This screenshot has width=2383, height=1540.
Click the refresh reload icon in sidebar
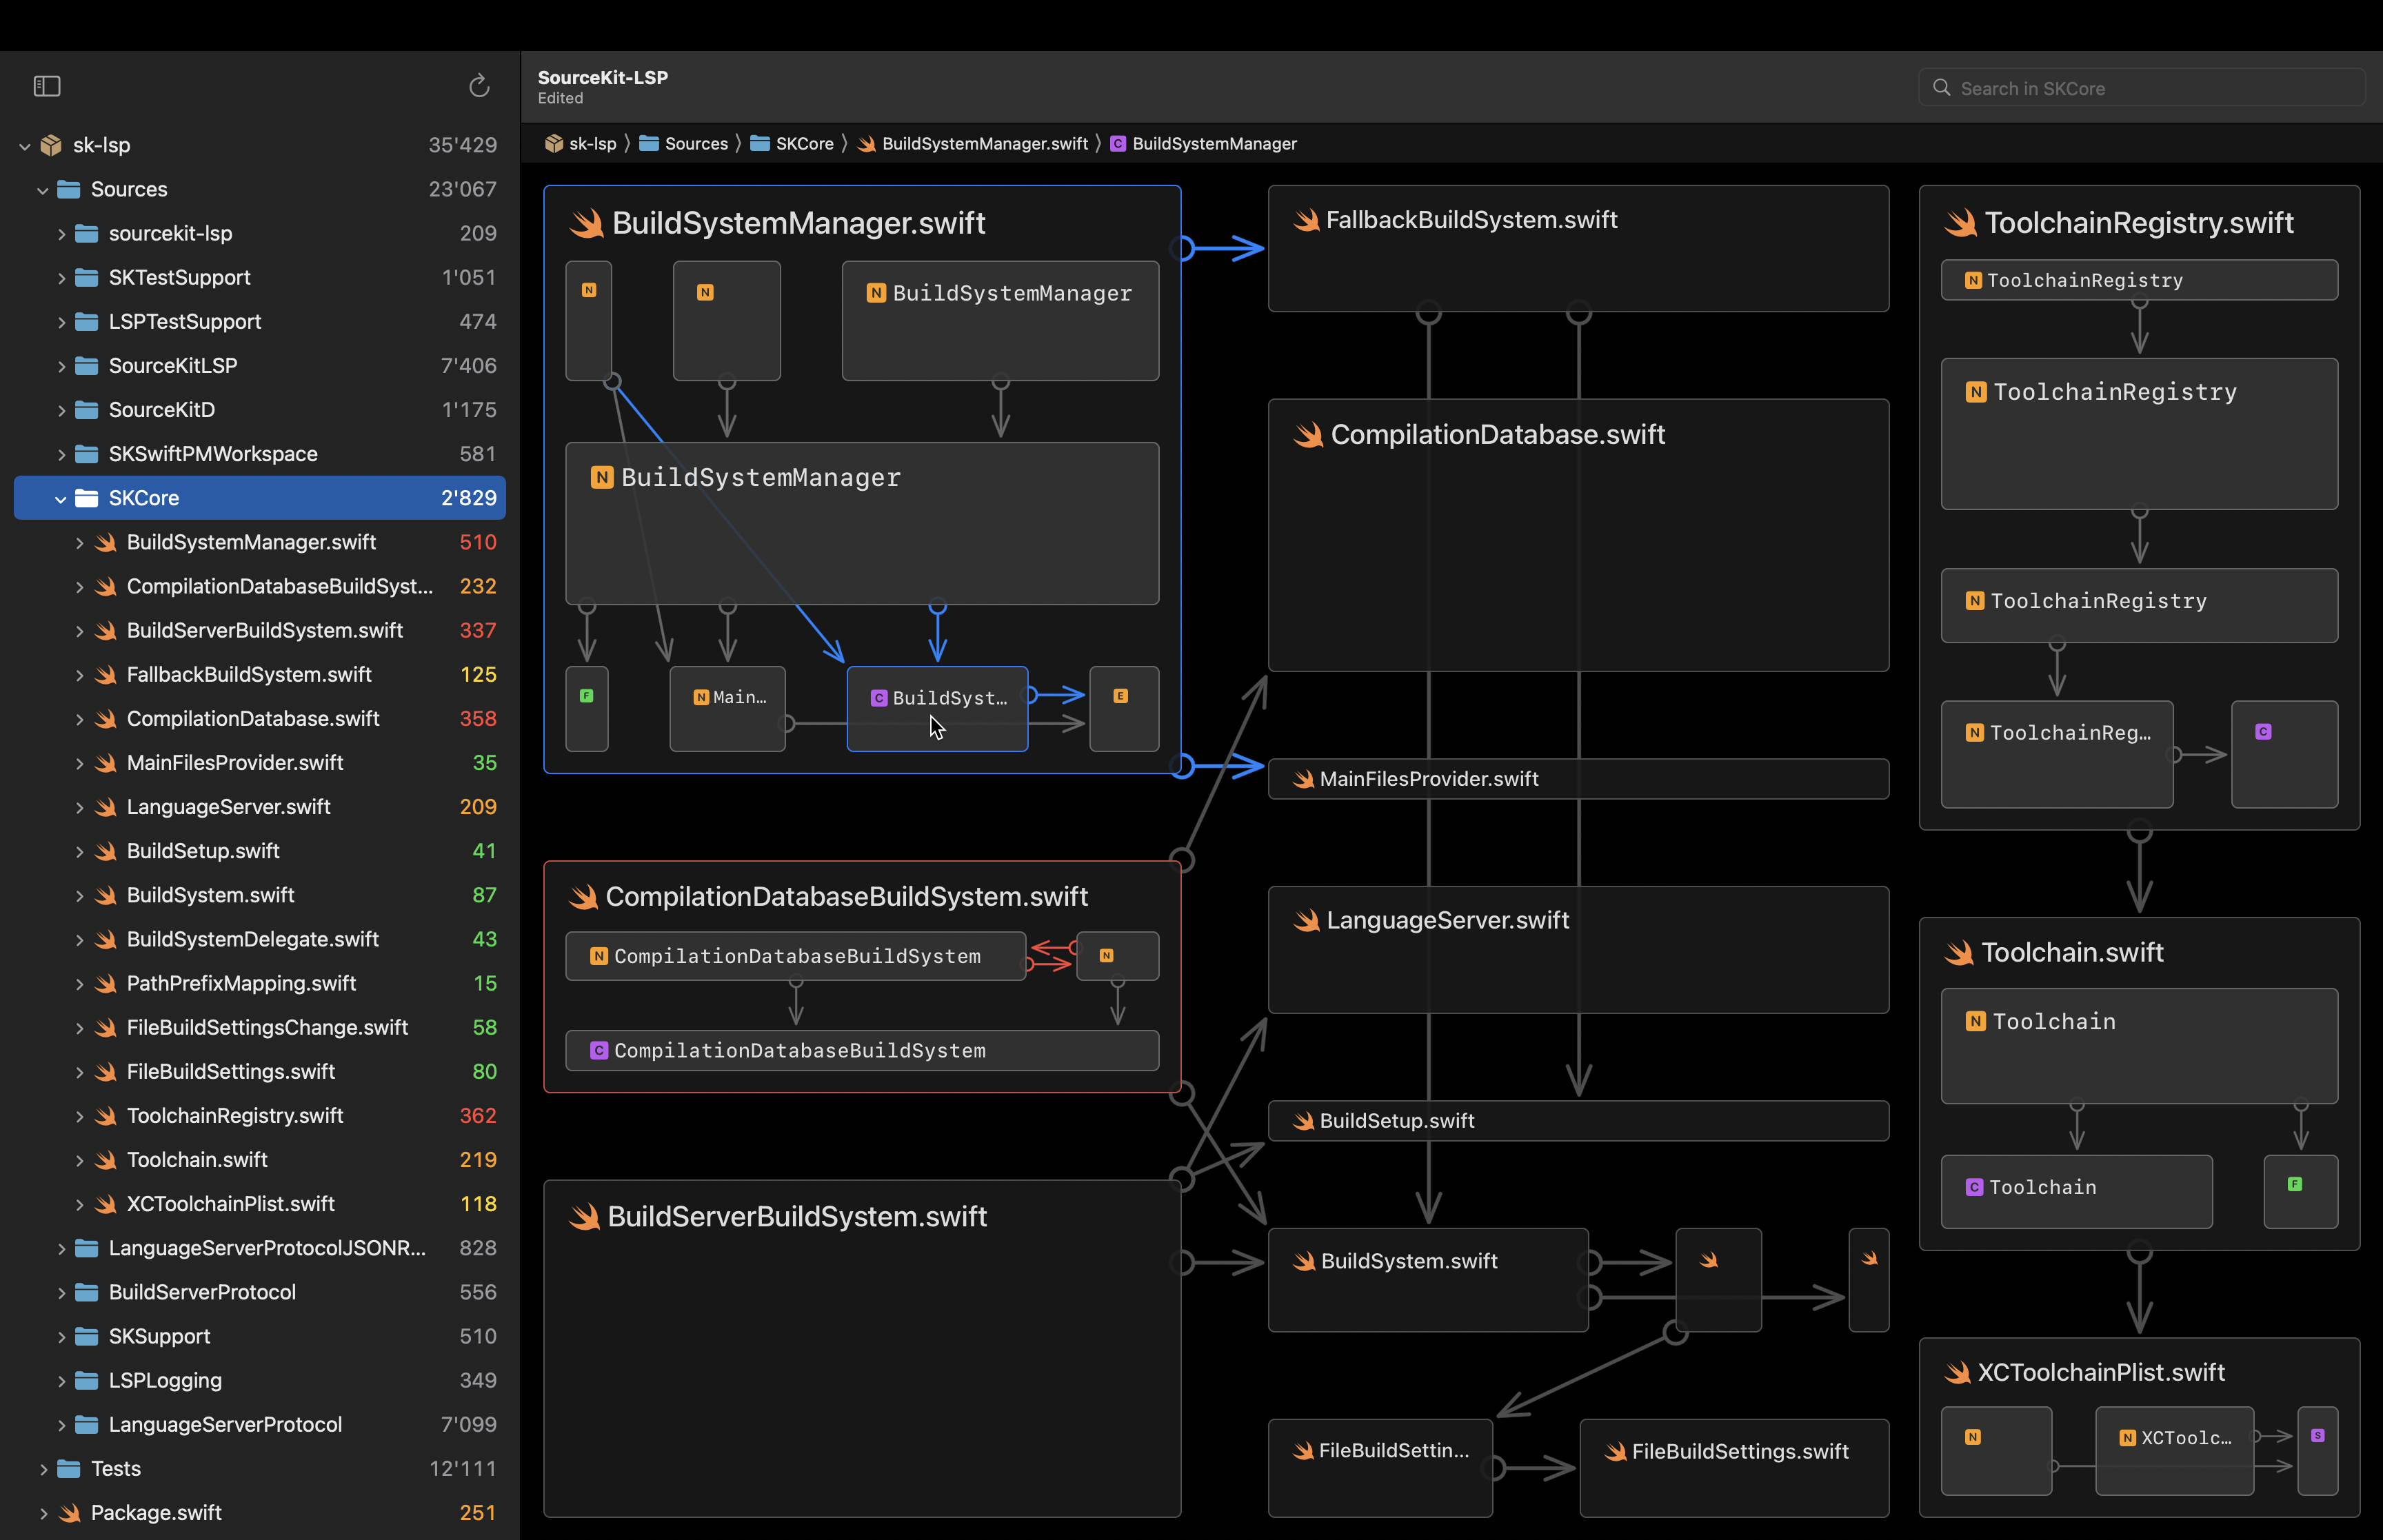(x=479, y=86)
